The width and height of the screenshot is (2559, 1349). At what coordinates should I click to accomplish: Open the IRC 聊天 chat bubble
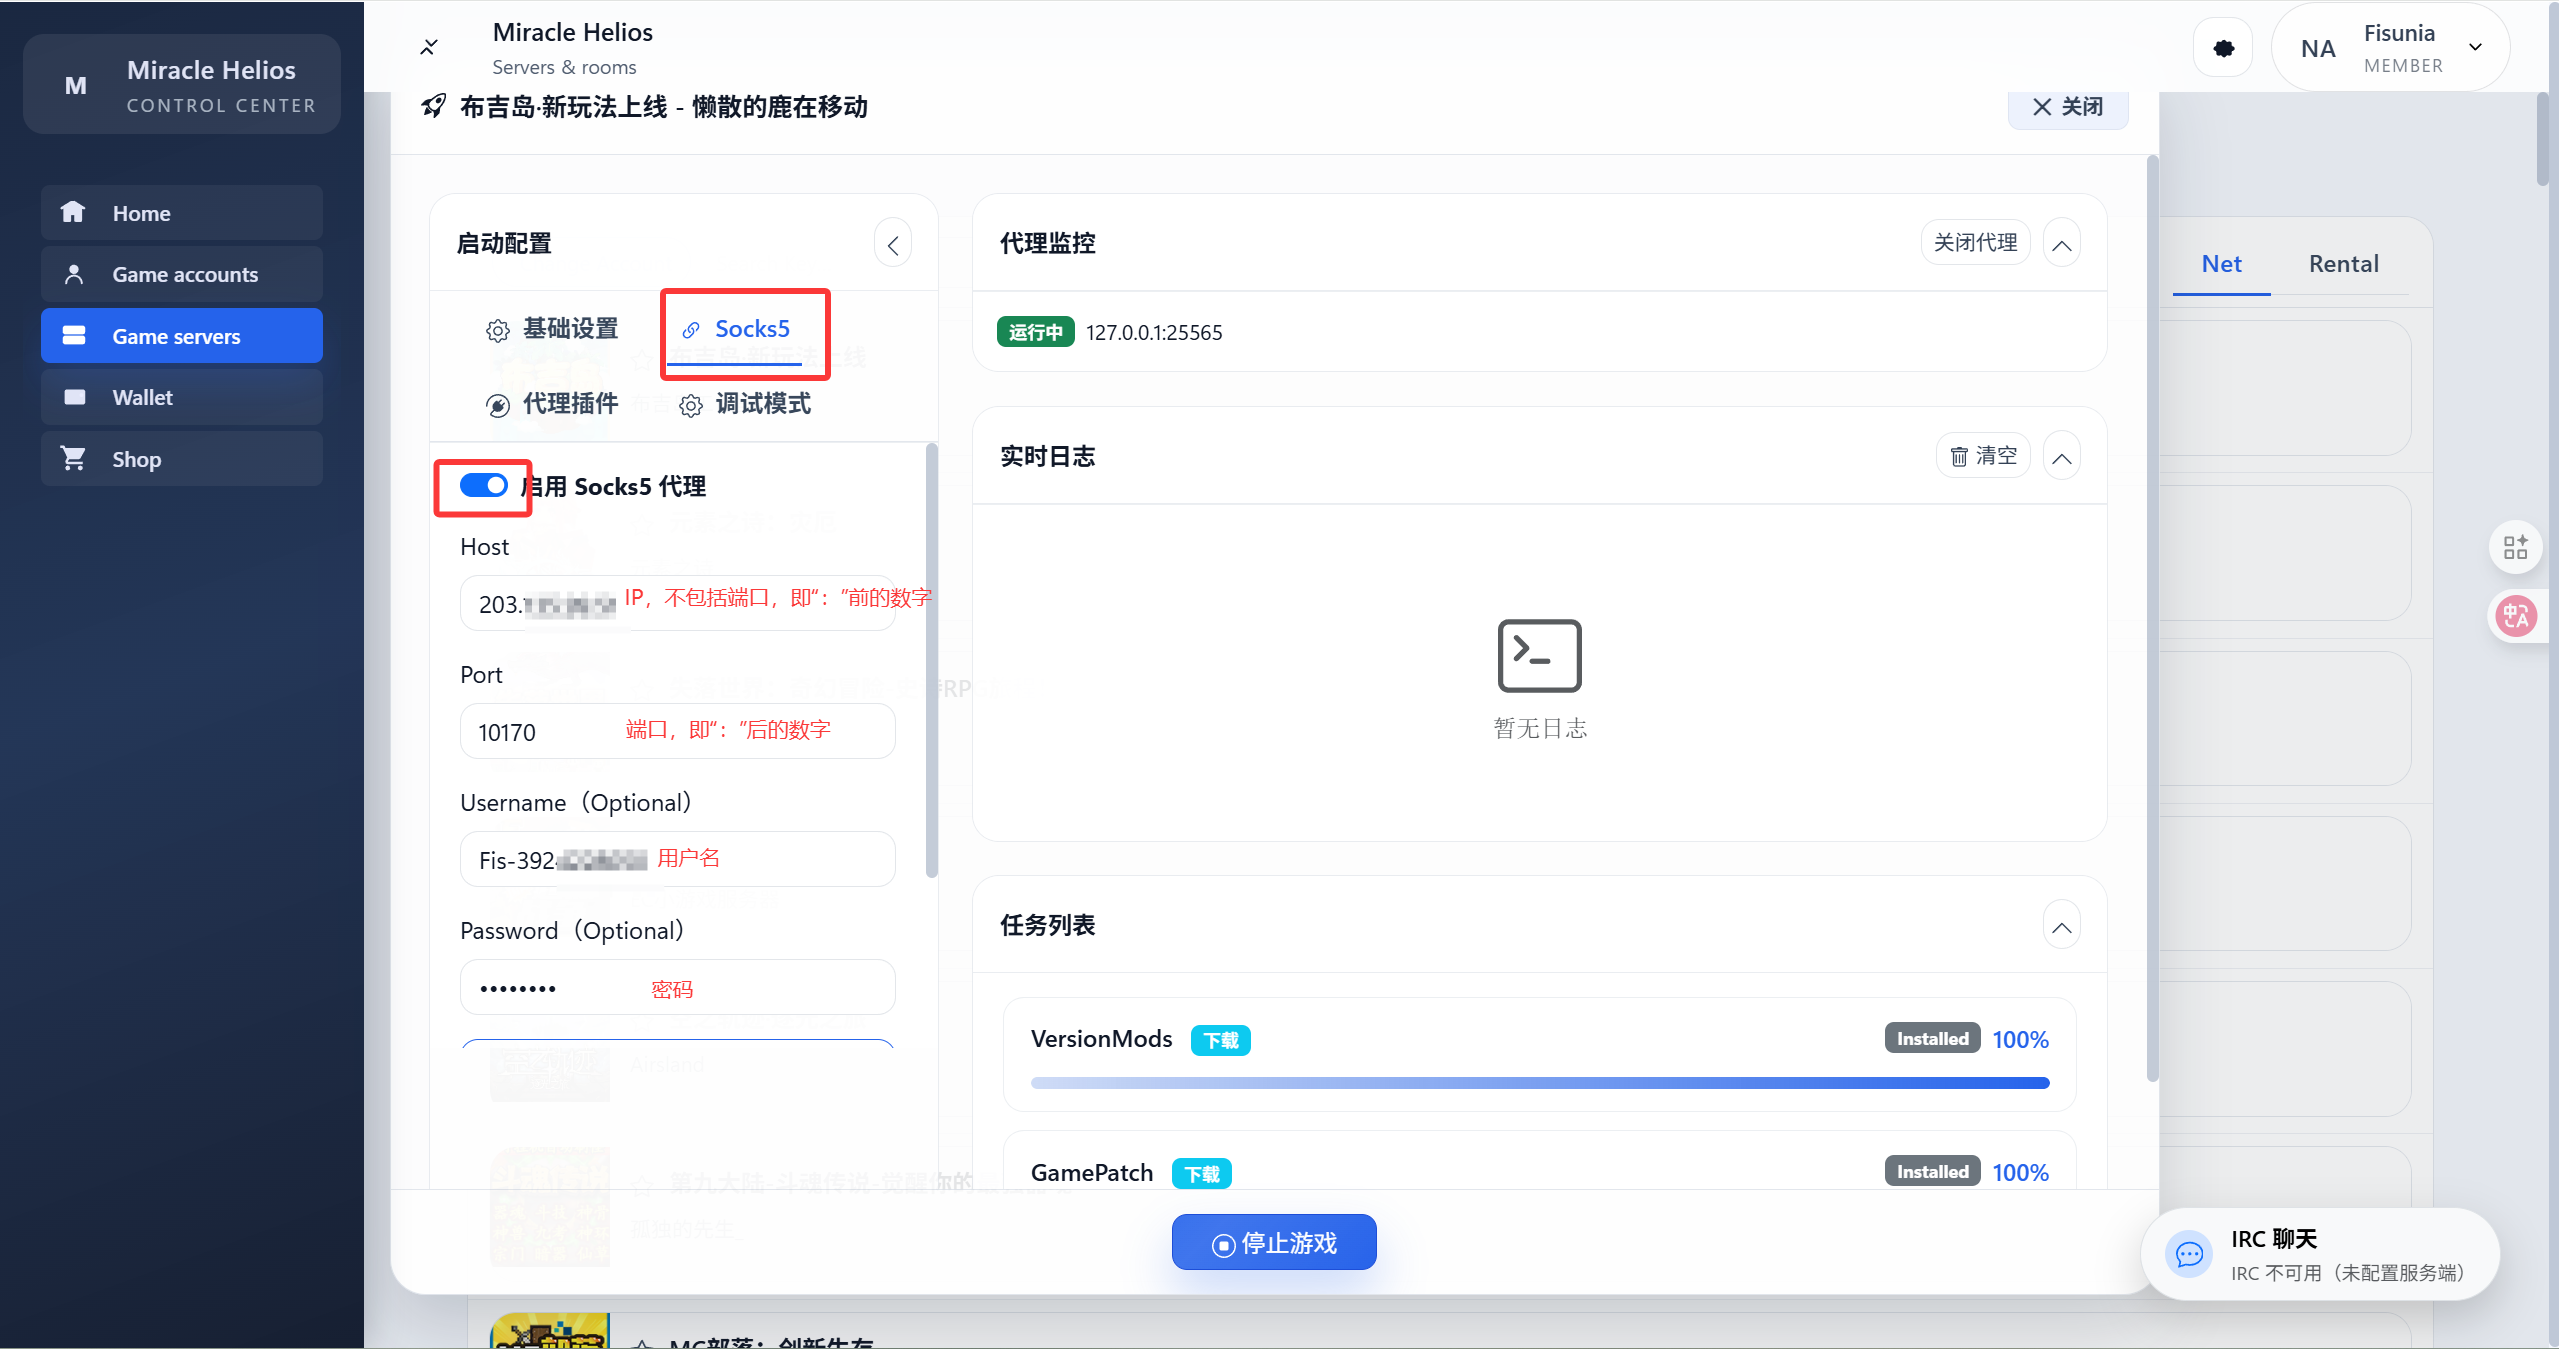point(2188,1254)
